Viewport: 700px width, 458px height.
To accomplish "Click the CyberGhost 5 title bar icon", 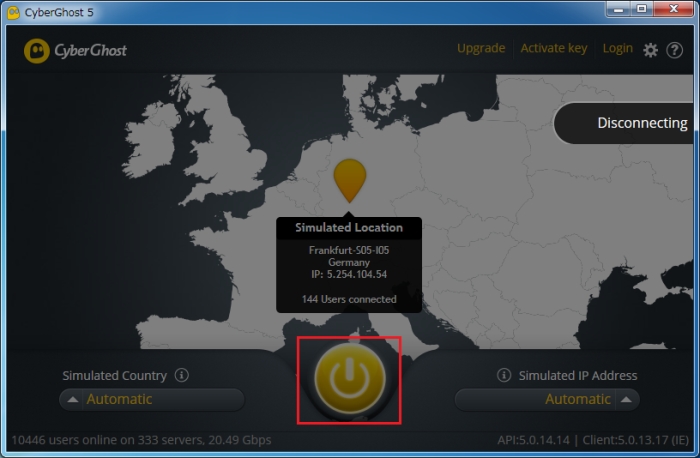I will tap(13, 12).
